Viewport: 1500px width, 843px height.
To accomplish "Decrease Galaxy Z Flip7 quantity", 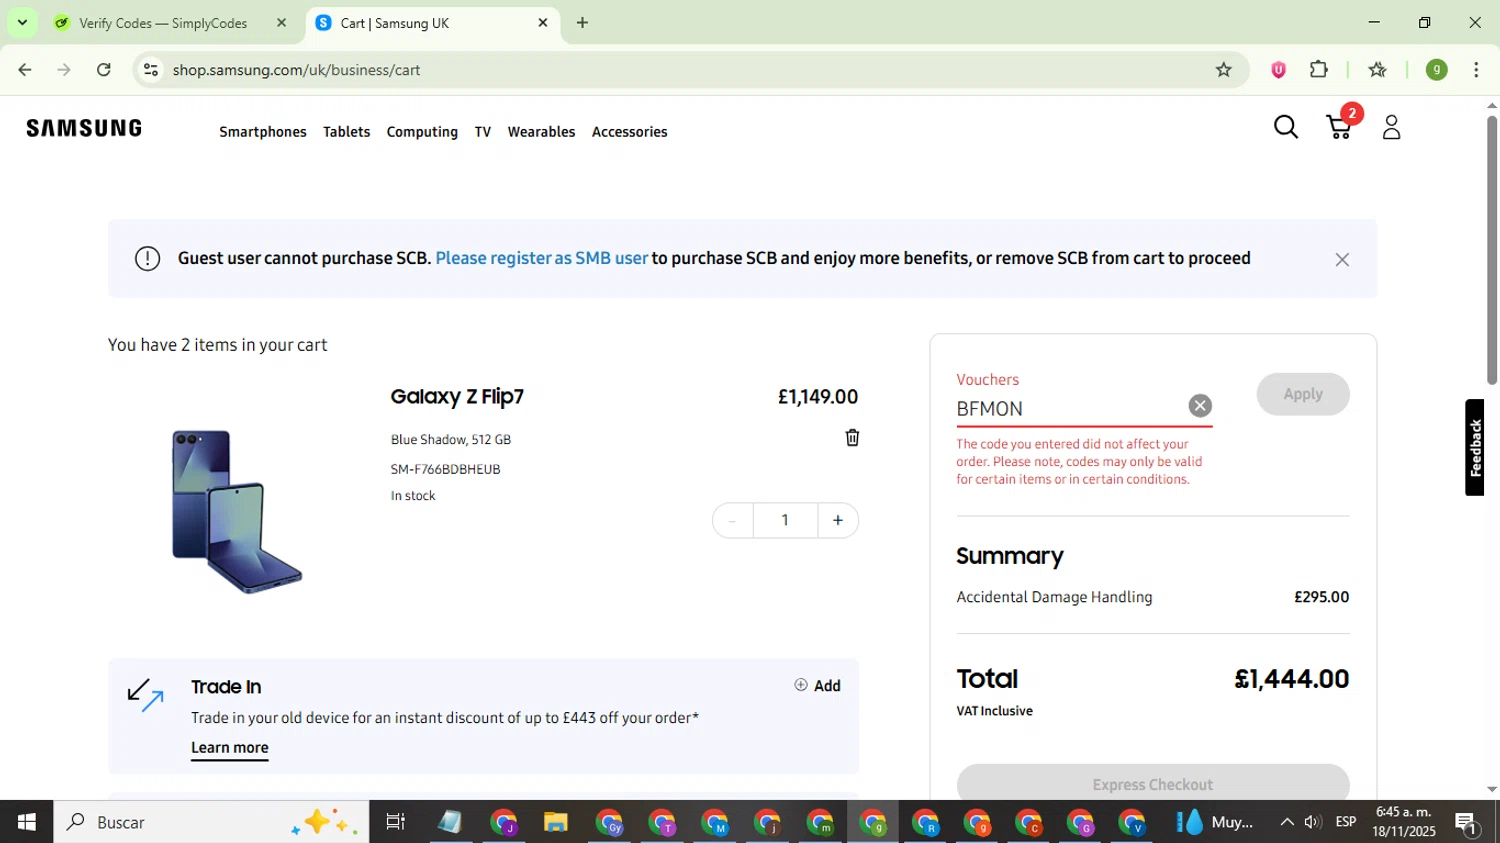I will pyautogui.click(x=732, y=520).
